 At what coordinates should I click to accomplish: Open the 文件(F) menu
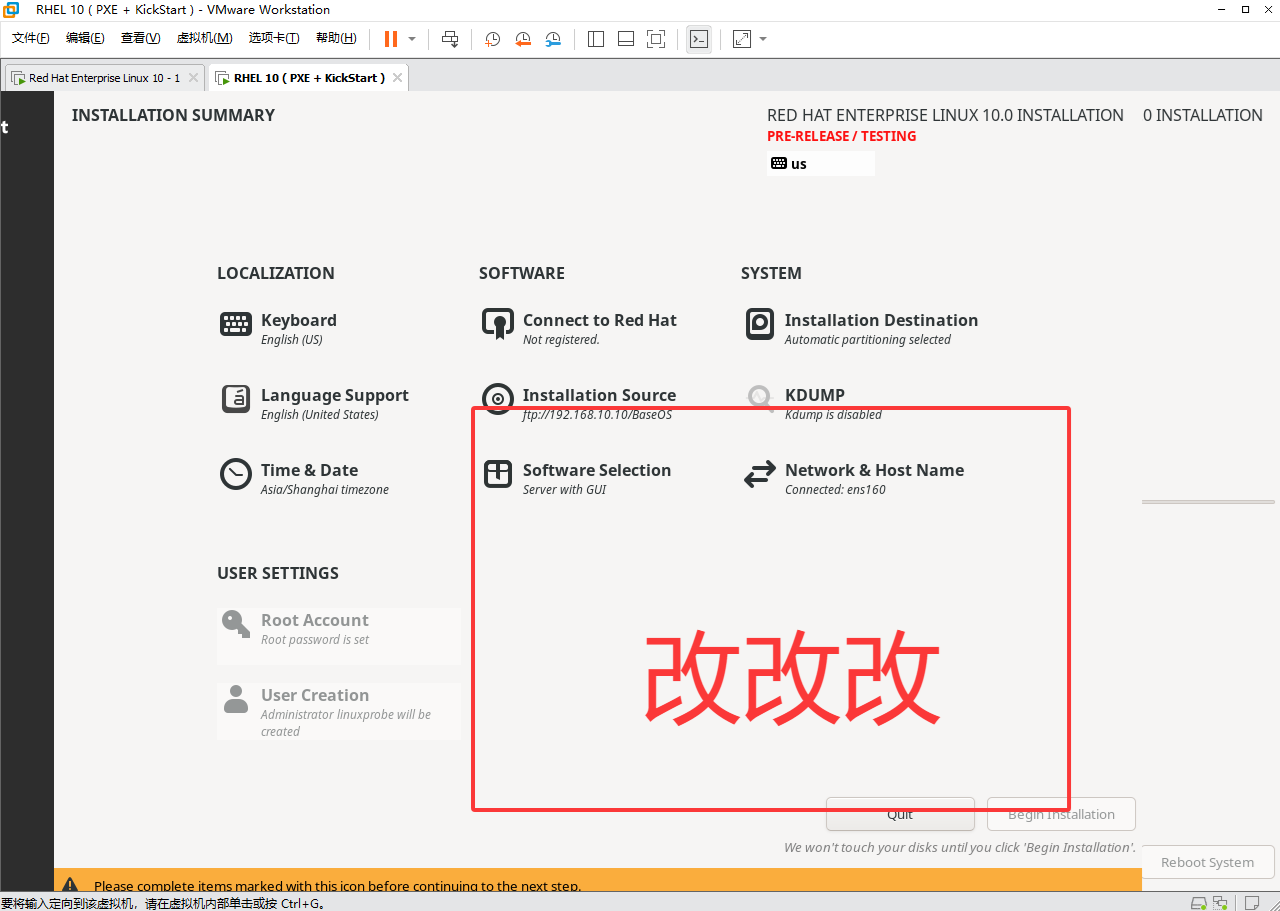pos(30,38)
